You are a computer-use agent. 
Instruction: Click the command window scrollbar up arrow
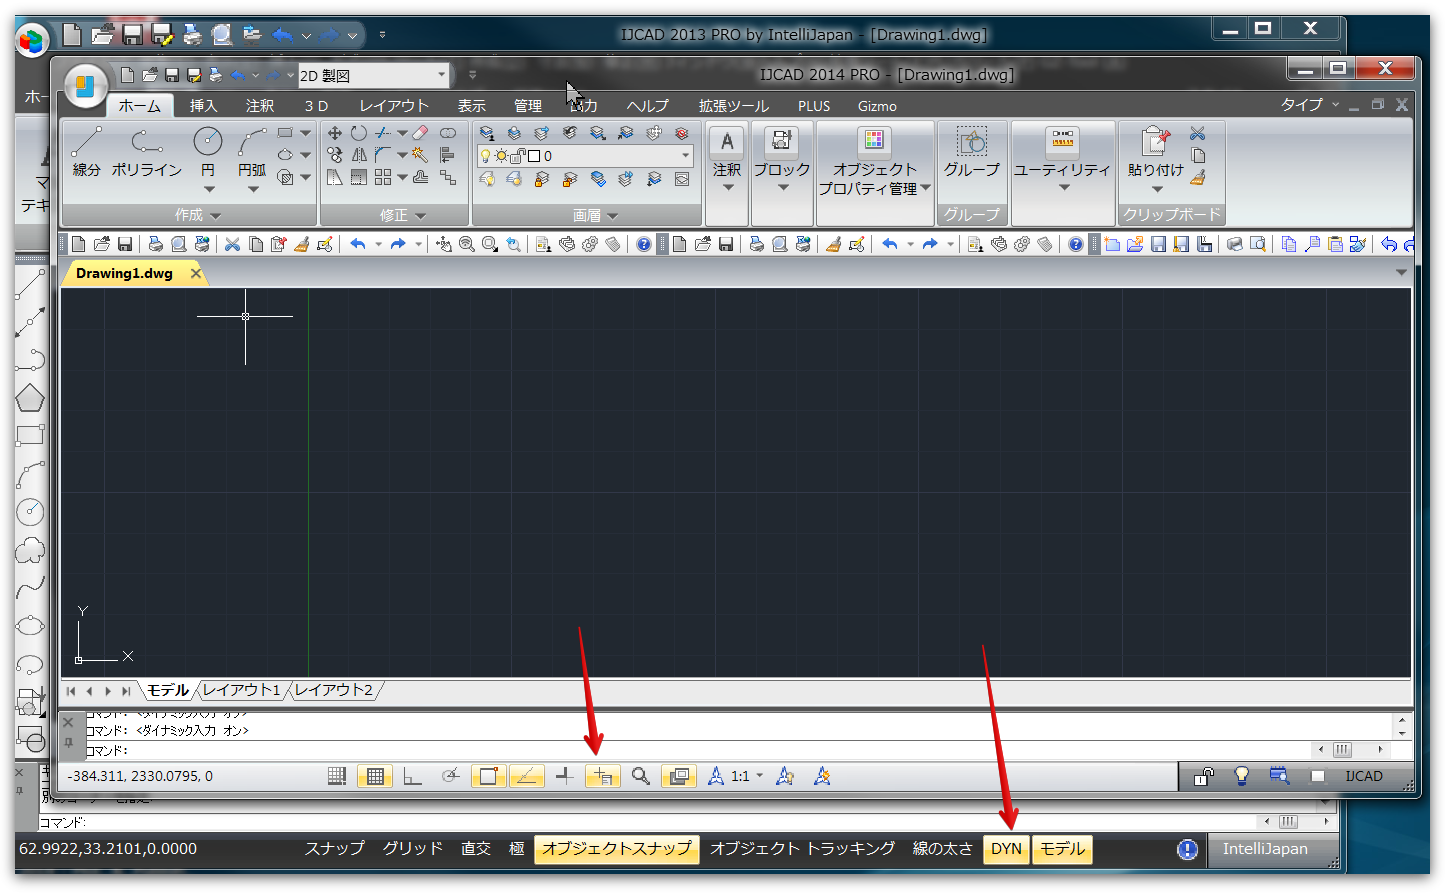[1402, 720]
